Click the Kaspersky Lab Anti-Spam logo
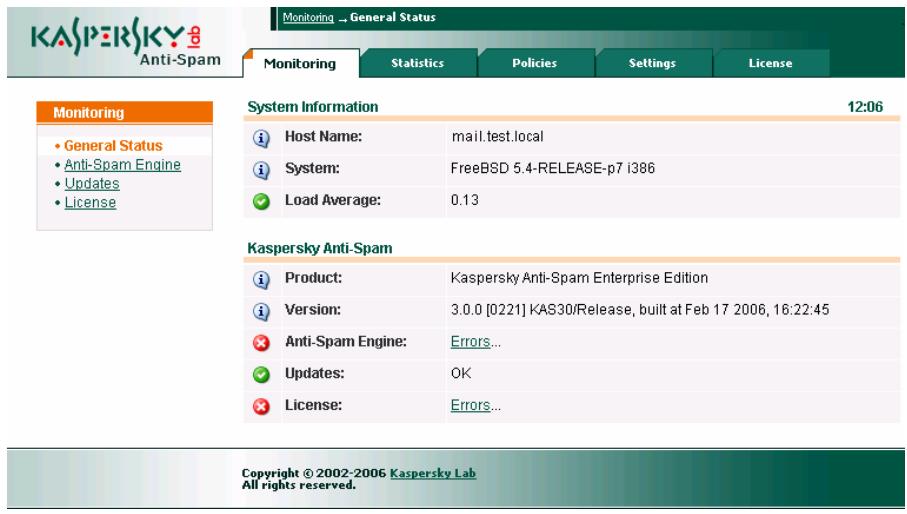The image size is (907, 514). pyautogui.click(x=125, y=41)
